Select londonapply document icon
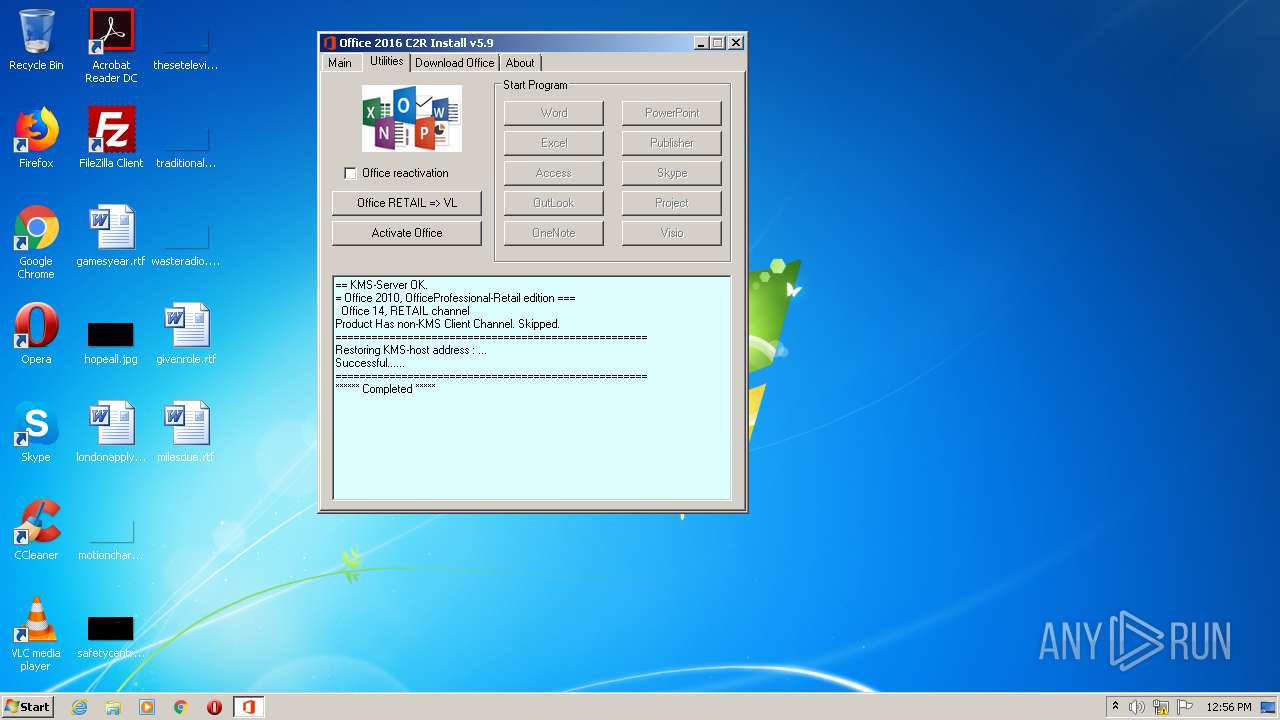The height and width of the screenshot is (720, 1280). click(x=111, y=432)
